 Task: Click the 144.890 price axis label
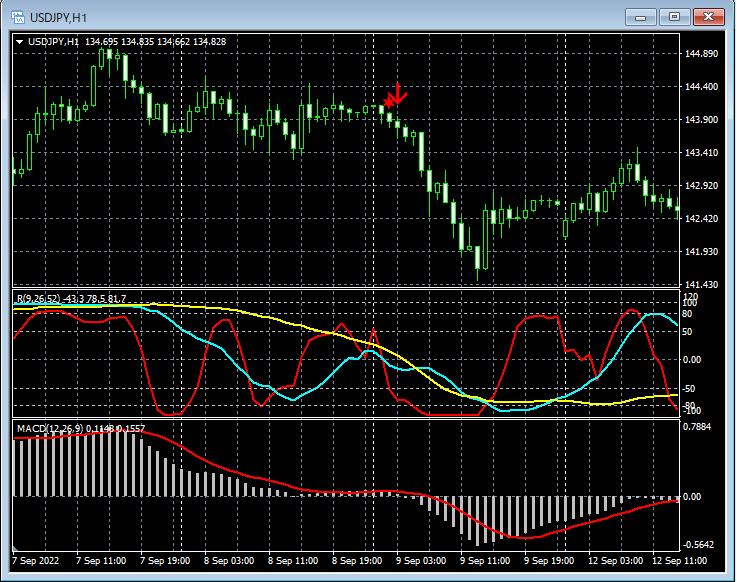pyautogui.click(x=702, y=54)
